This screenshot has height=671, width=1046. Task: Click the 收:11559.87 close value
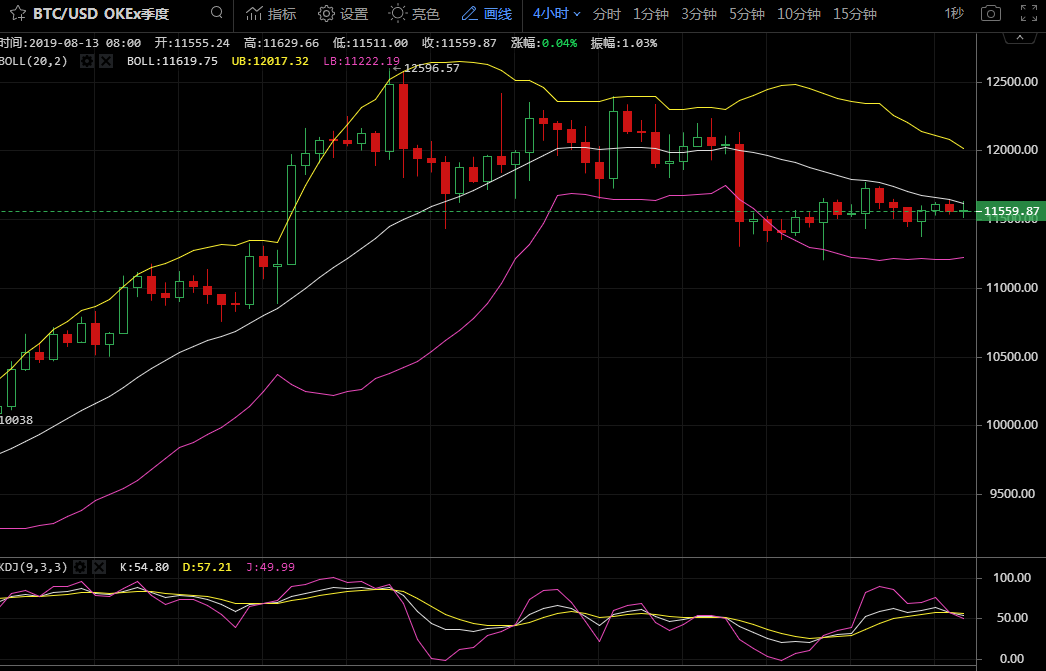459,43
